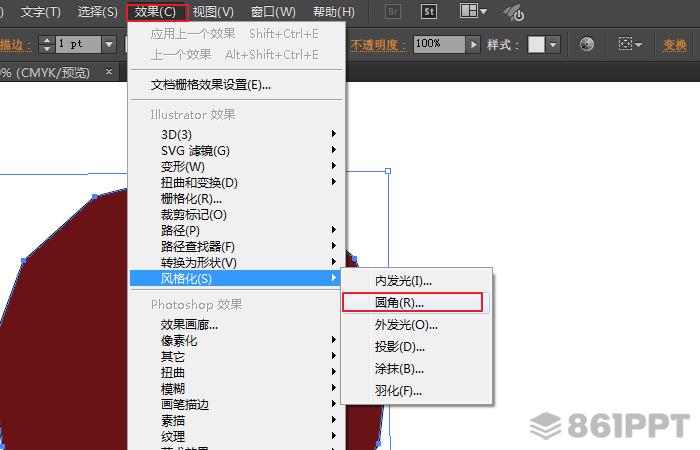This screenshot has width=700, height=450.
Task: Expand the 路径查找器(F) submenu
Action: pyautogui.click(x=237, y=246)
